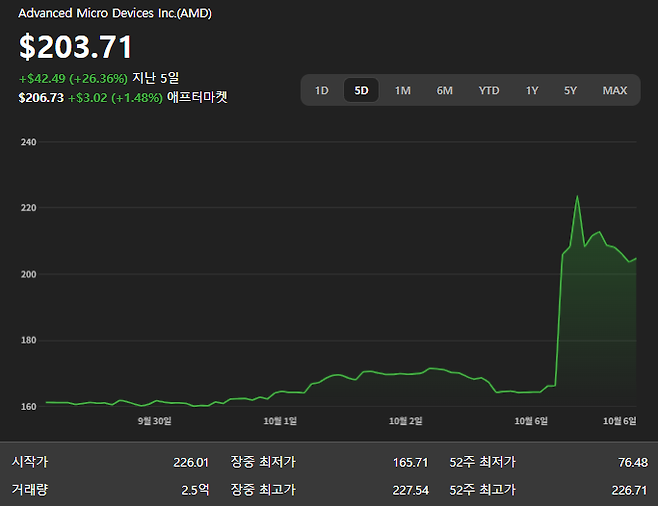
Task: Open the 5Y chart range
Action: [570, 90]
